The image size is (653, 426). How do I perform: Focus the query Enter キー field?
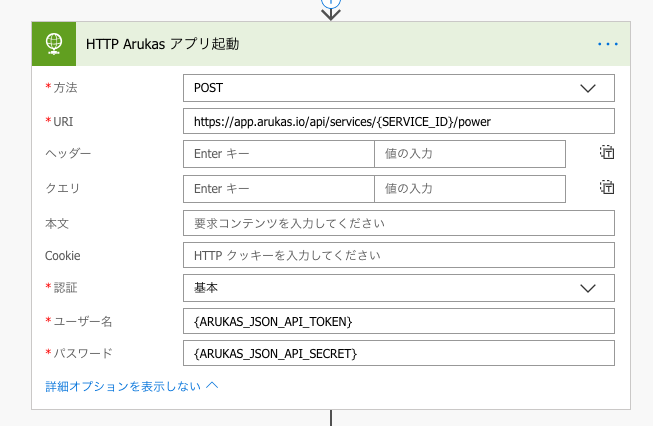coord(278,188)
